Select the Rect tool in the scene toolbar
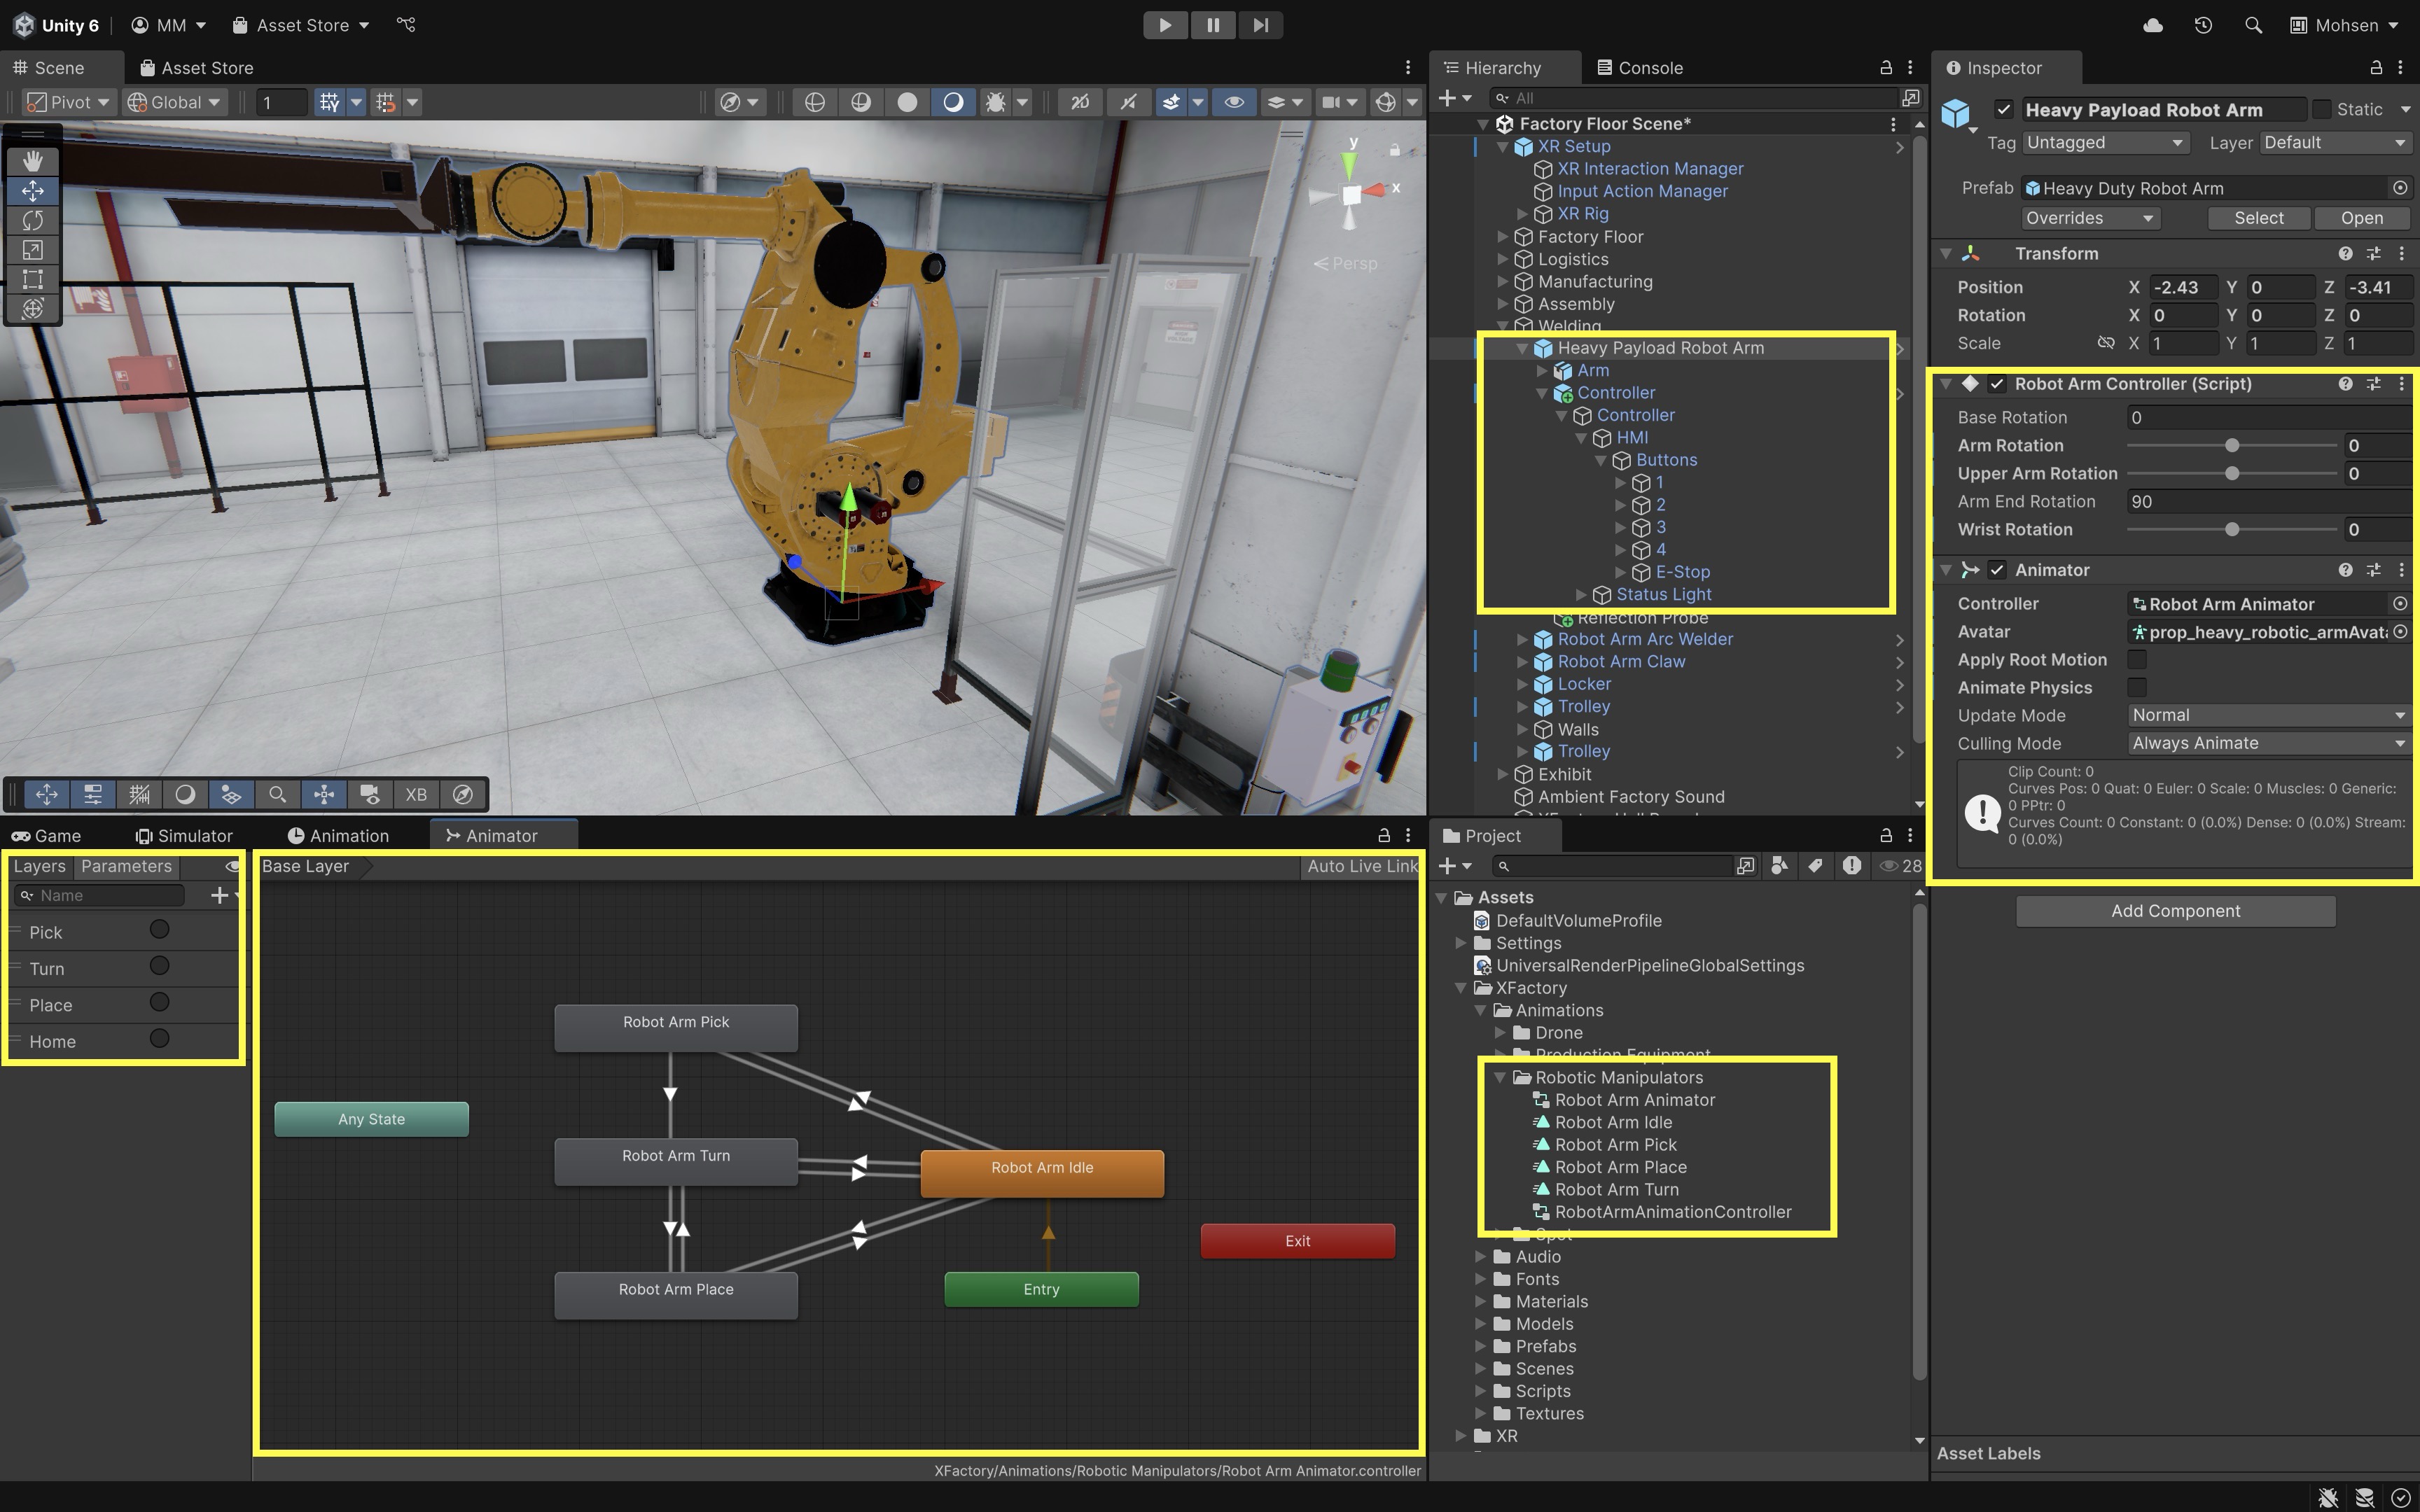The height and width of the screenshot is (1512, 2420). point(33,279)
